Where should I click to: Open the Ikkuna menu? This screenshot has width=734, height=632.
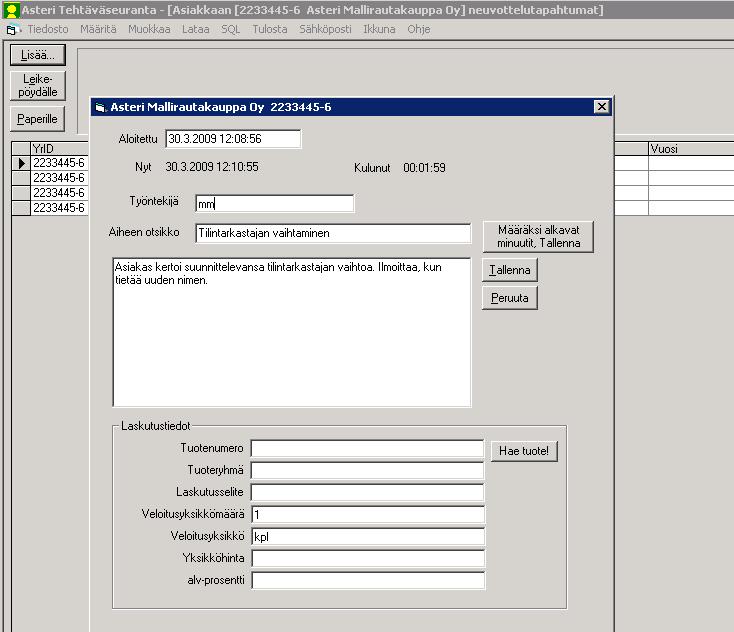(x=379, y=29)
